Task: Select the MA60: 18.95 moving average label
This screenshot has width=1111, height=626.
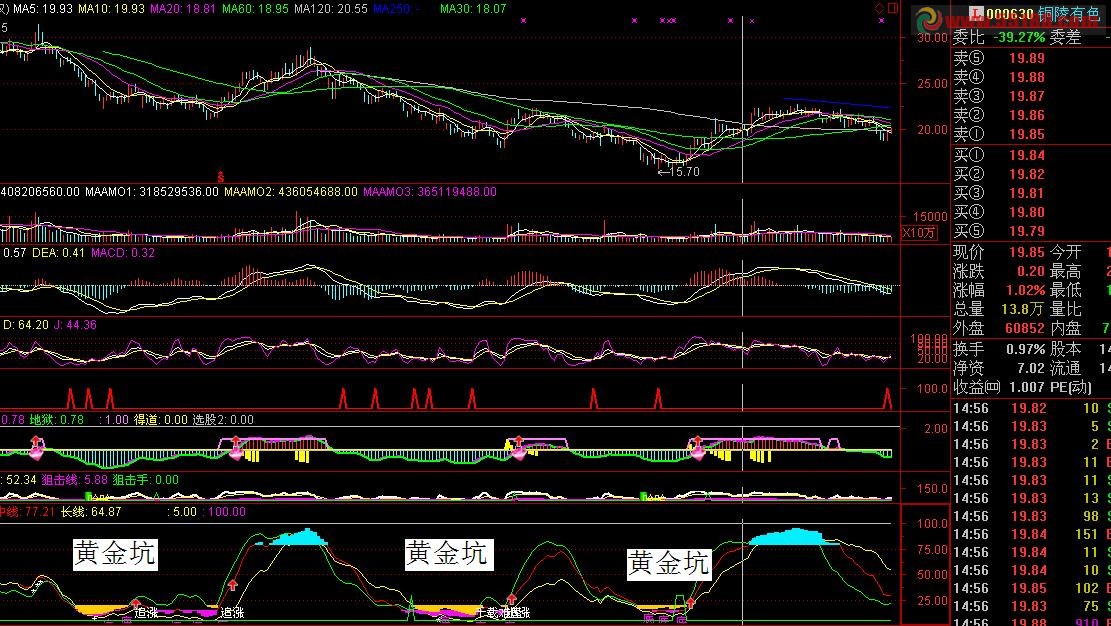Action: [x=255, y=9]
